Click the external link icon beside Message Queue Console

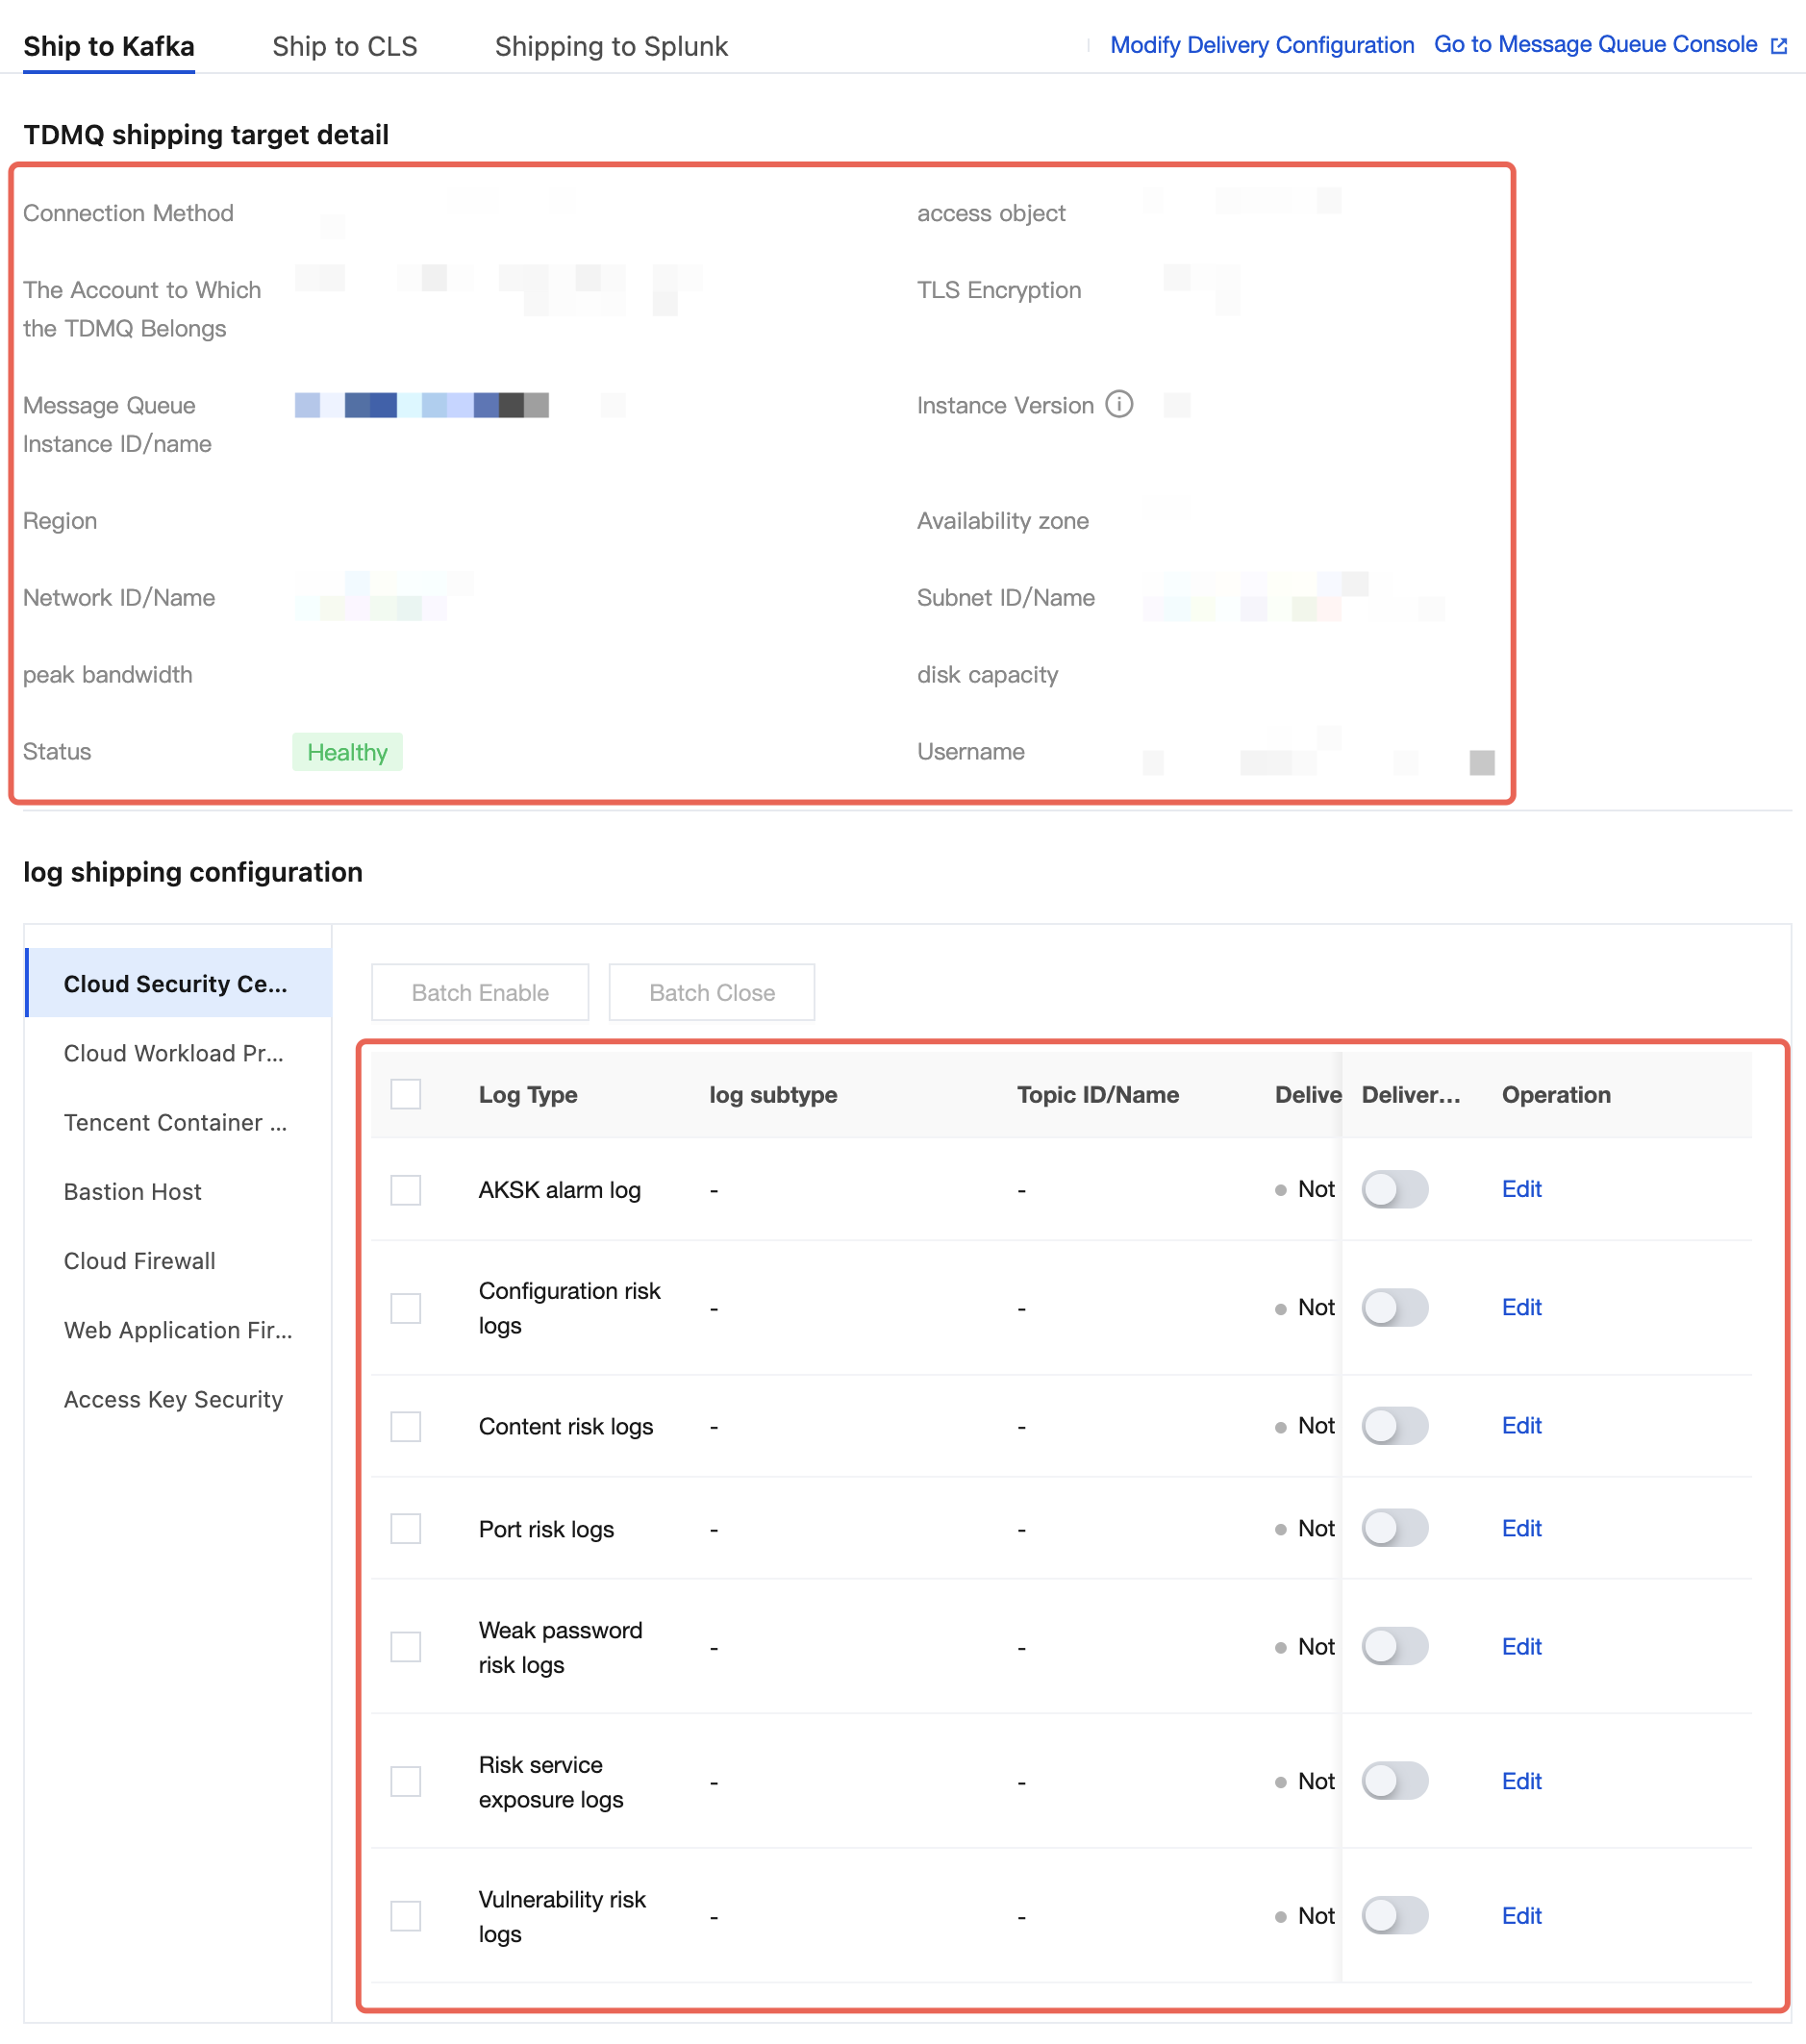1778,46
